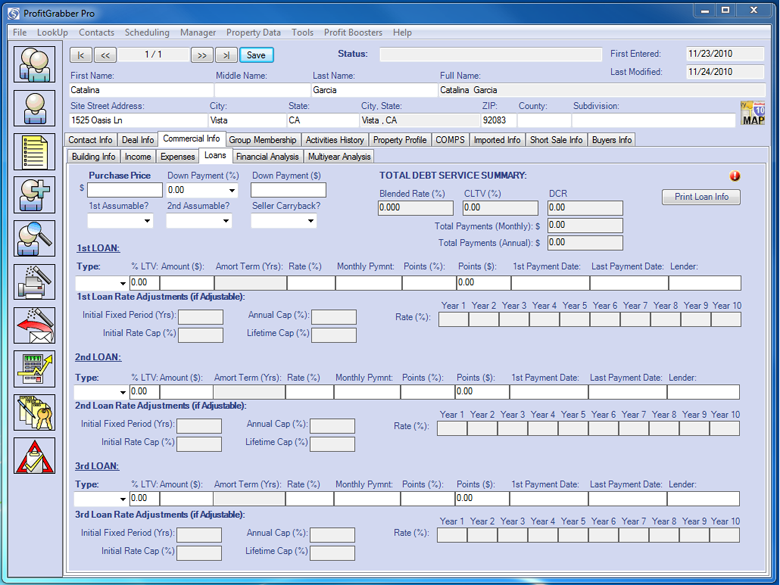Switch to the Building Info sub-tab
Image resolution: width=780 pixels, height=585 pixels.
(x=94, y=156)
